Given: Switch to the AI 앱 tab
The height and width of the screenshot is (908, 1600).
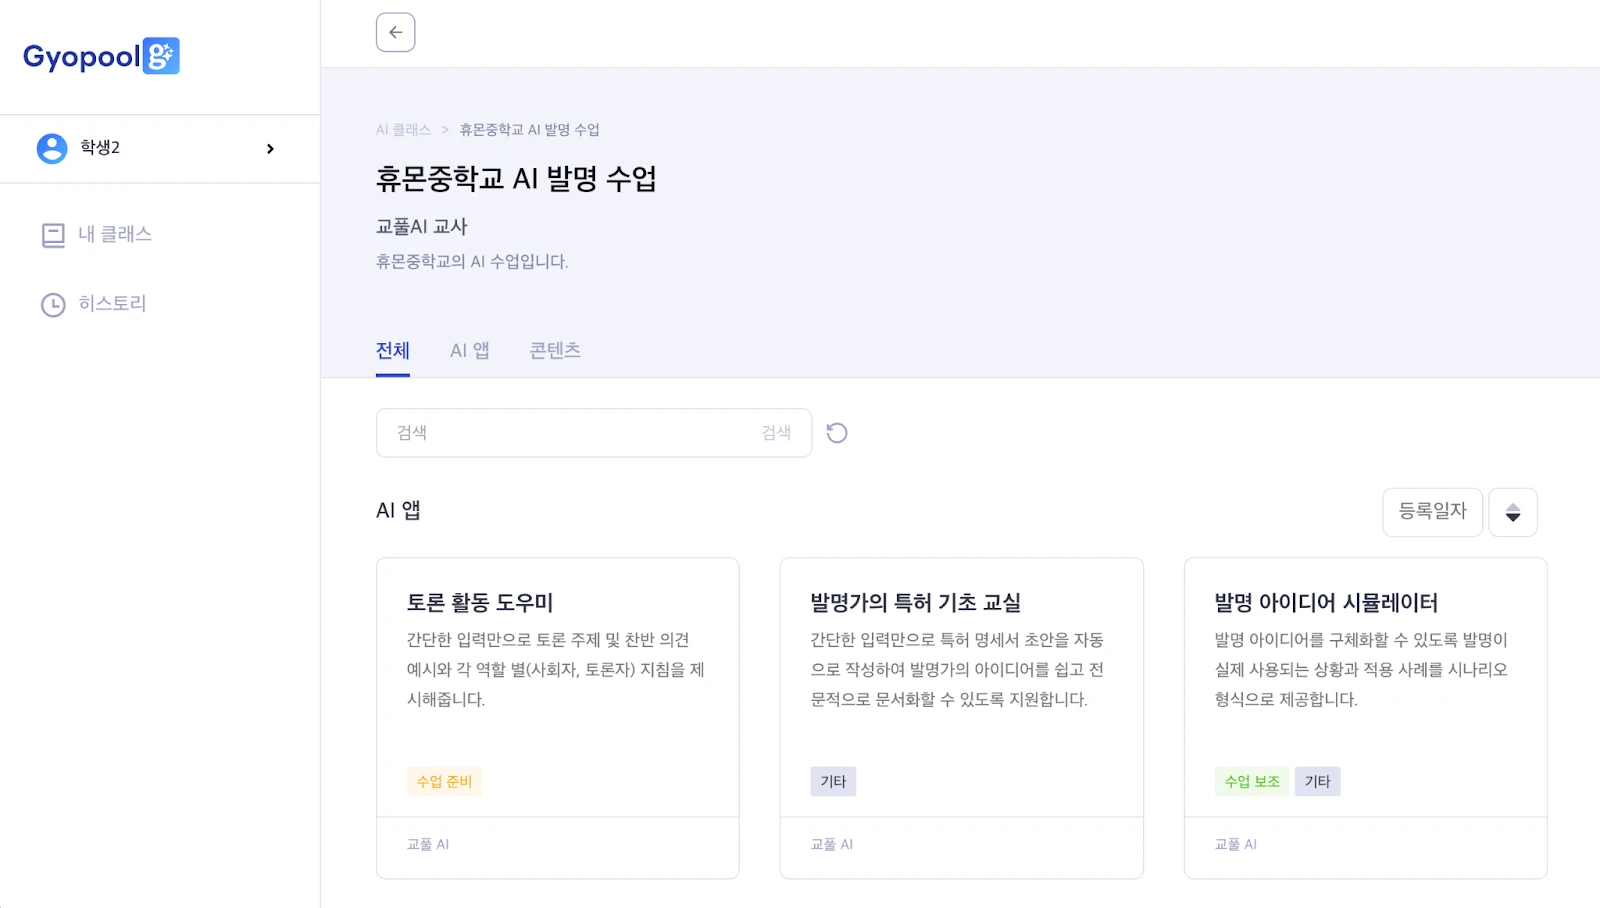Looking at the screenshot, I should point(469,351).
